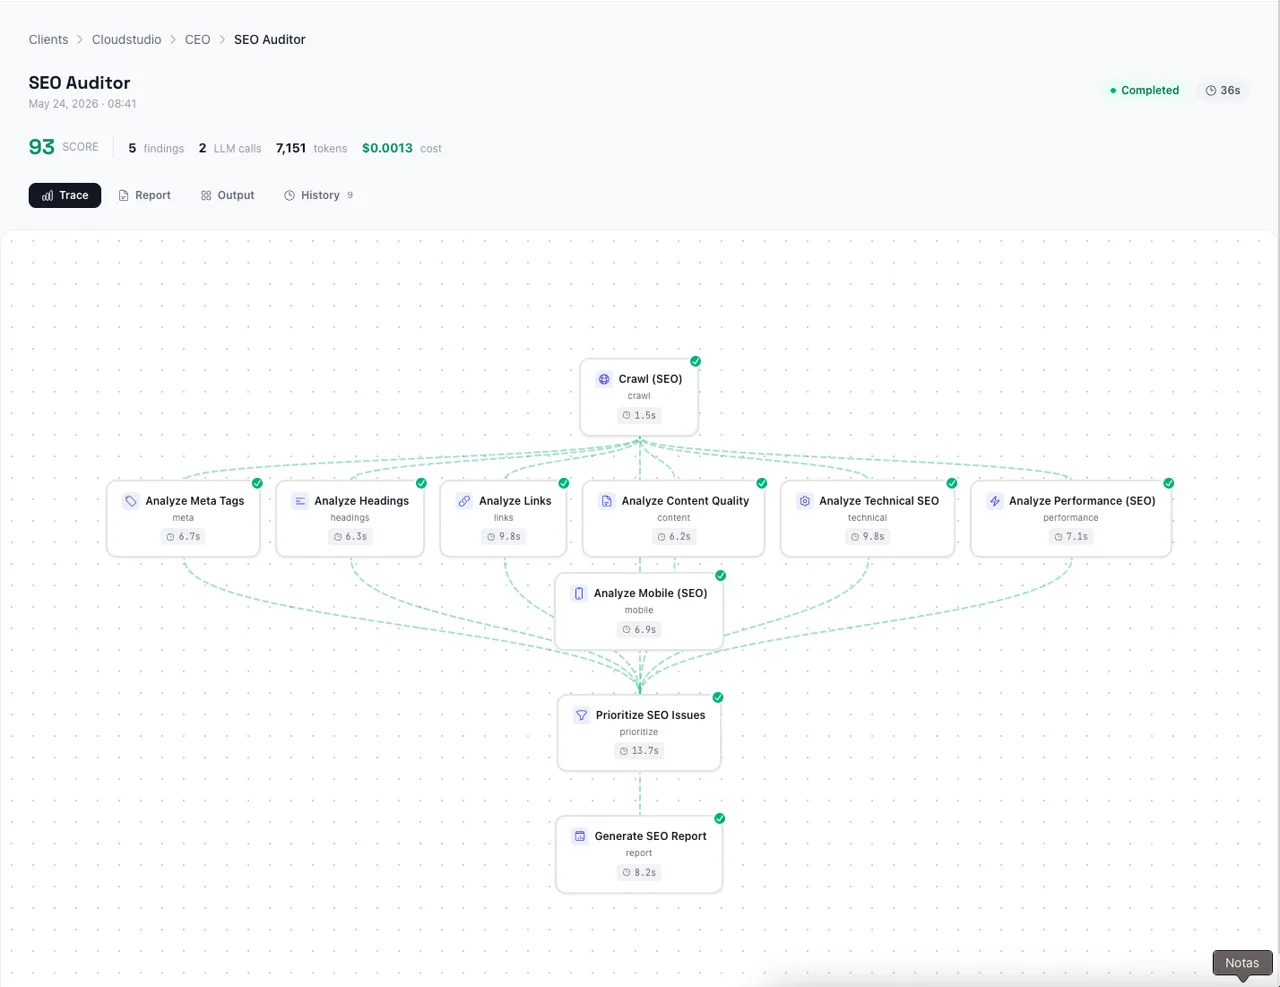Screen dimensions: 1280x987
Task: Click the 6.3s duration on Headings node
Action: click(350, 537)
